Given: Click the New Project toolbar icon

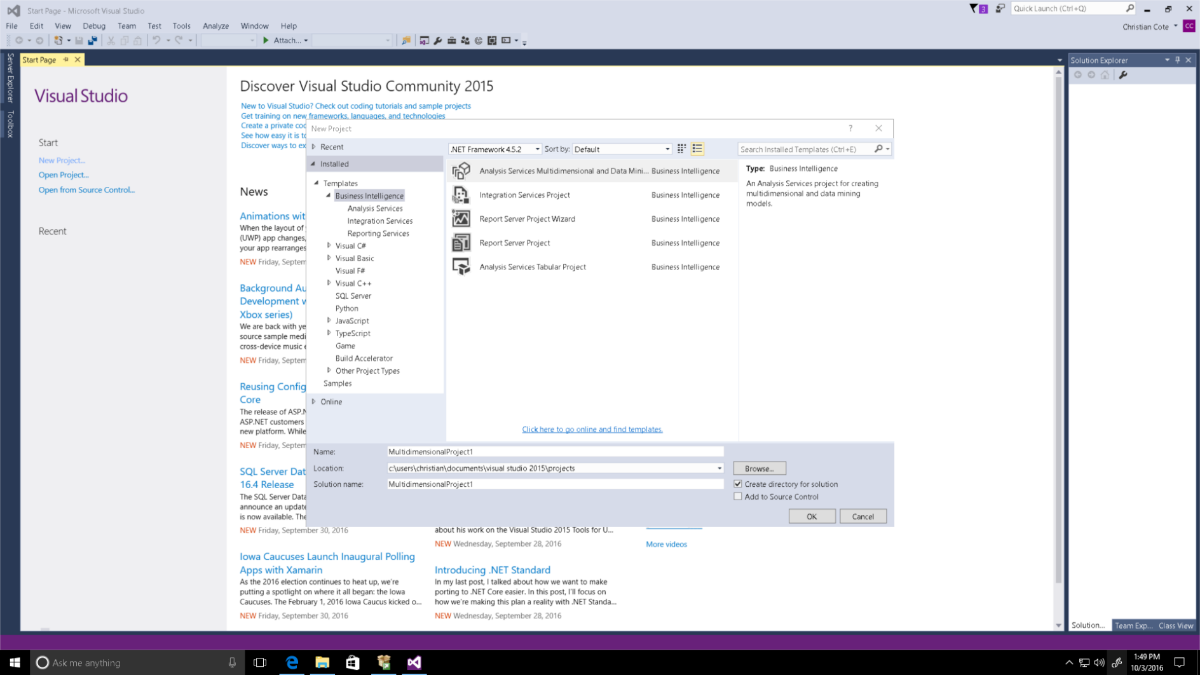Looking at the screenshot, I should pos(59,41).
